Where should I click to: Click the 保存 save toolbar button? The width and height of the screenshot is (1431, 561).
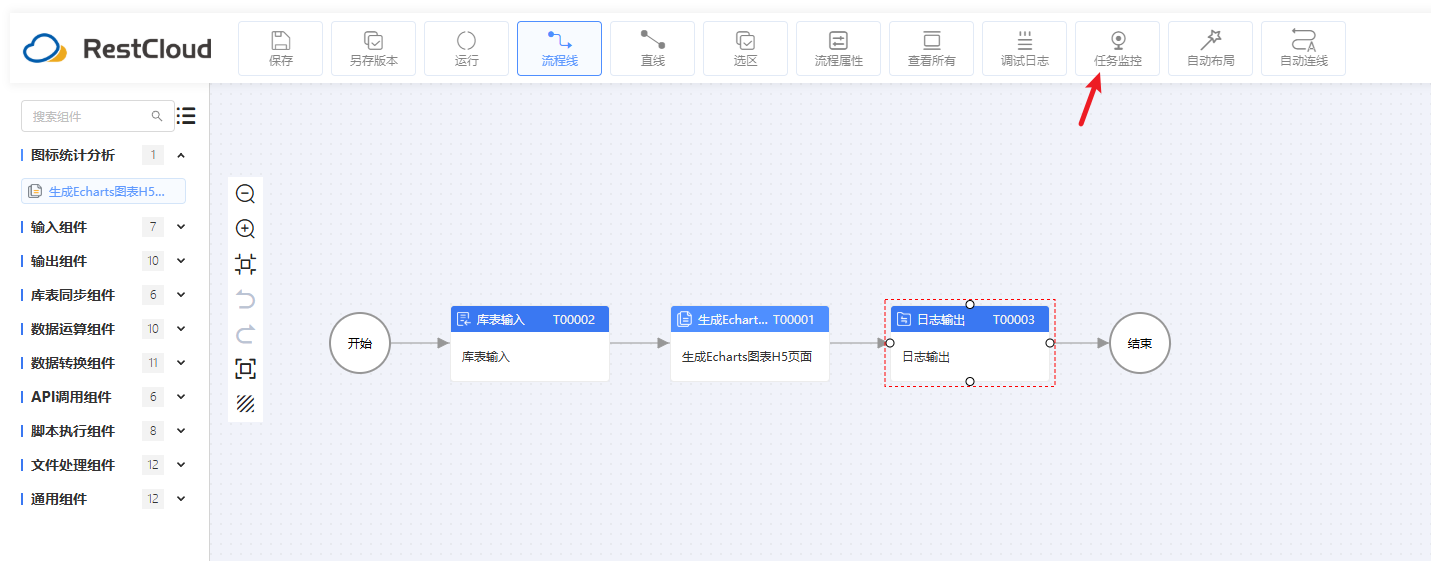[280, 48]
